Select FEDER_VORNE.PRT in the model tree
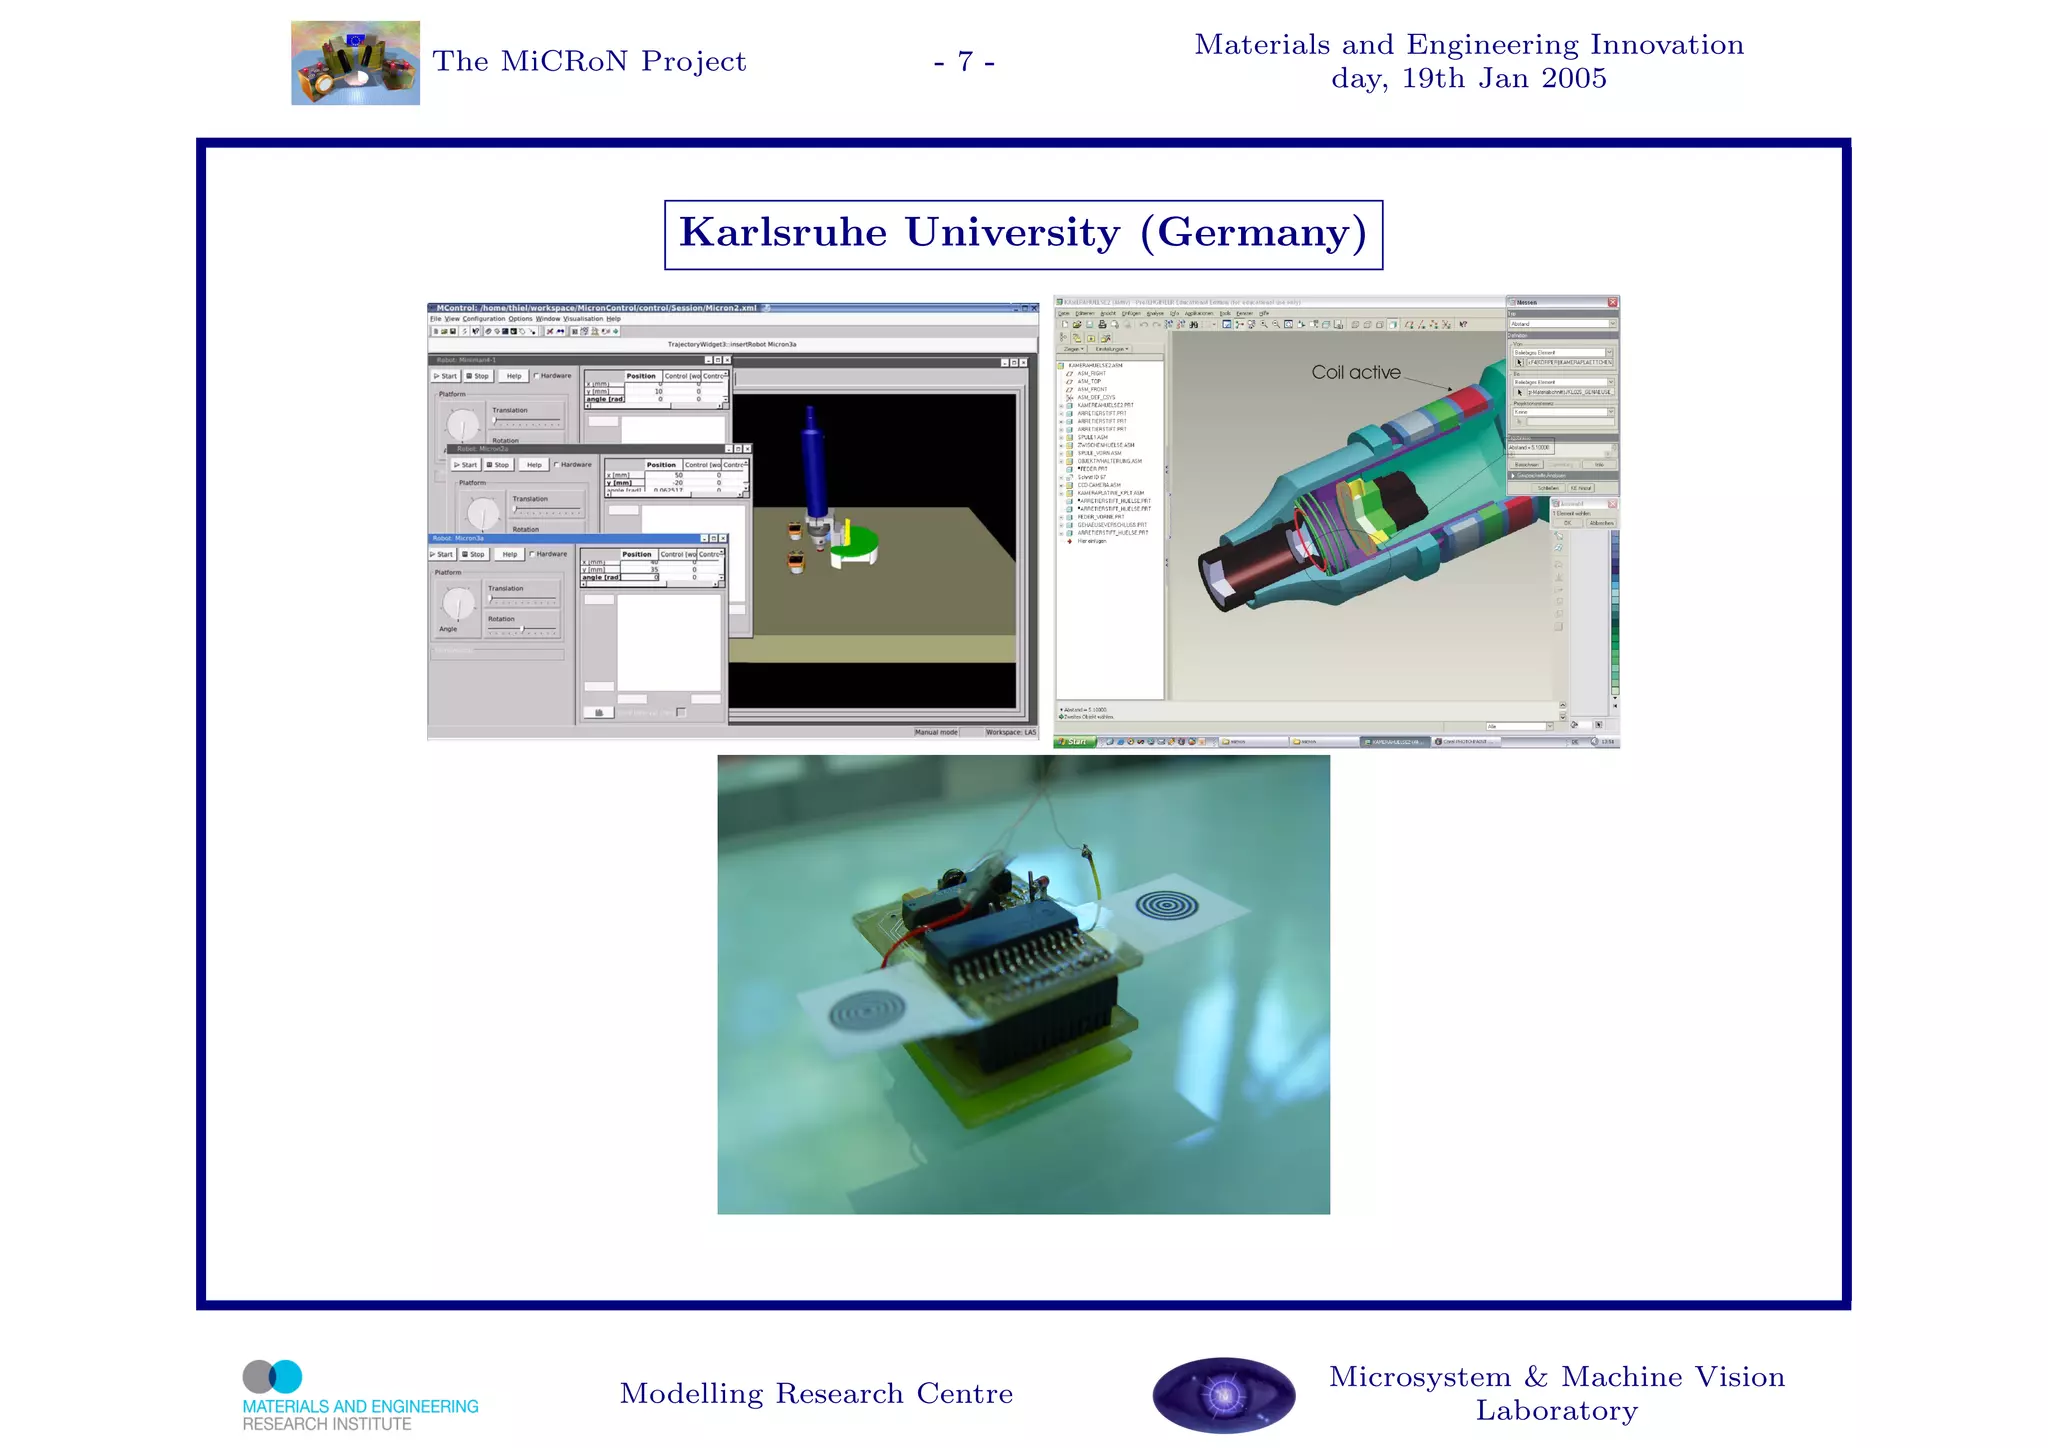 (1101, 517)
